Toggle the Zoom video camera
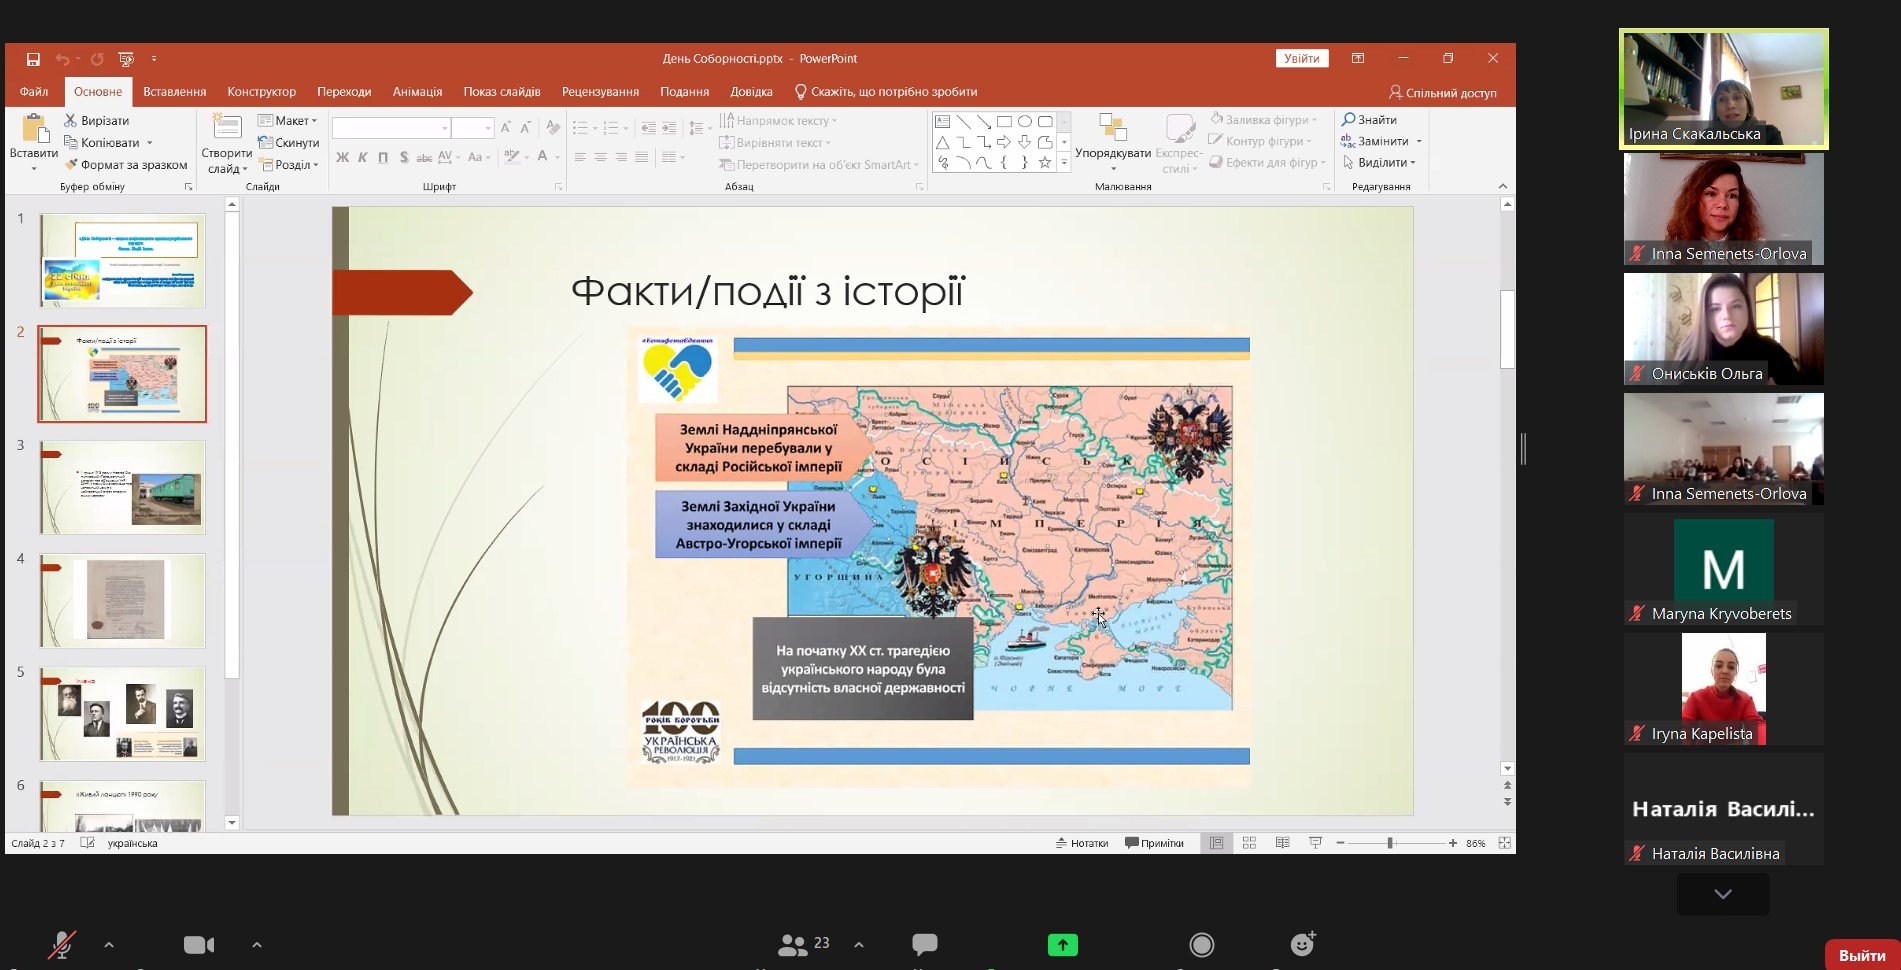The width and height of the screenshot is (1901, 970). (199, 944)
